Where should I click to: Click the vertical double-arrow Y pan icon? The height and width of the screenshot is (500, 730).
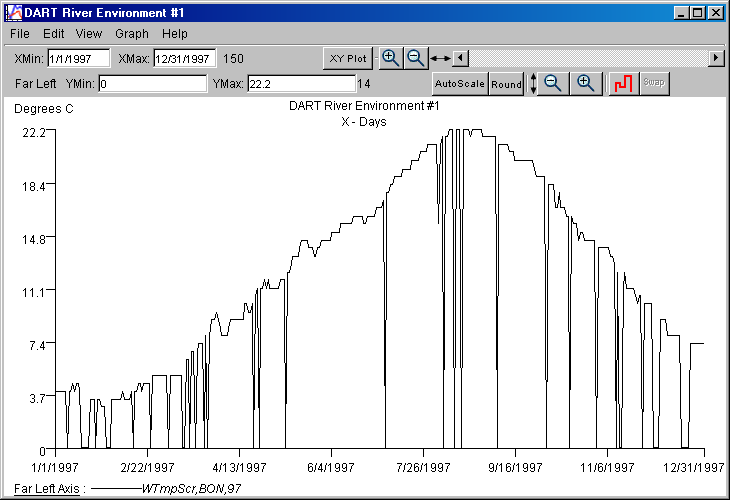tap(533, 84)
